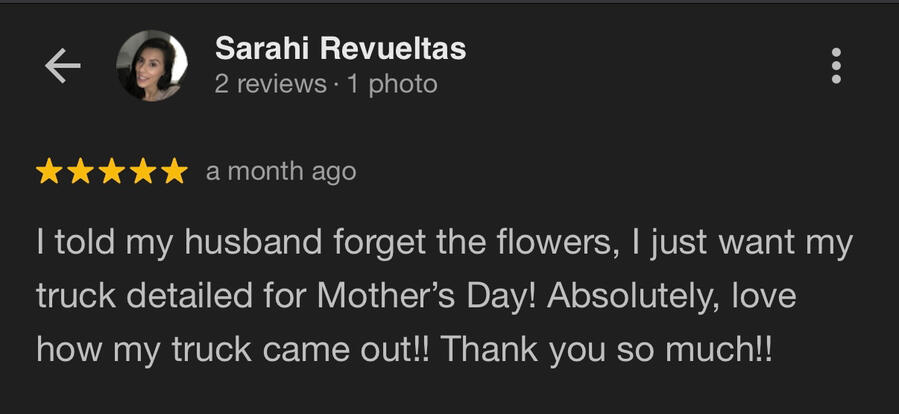This screenshot has height=414, width=899.
Task: Click the fourth yellow rating star
Action: tap(143, 172)
